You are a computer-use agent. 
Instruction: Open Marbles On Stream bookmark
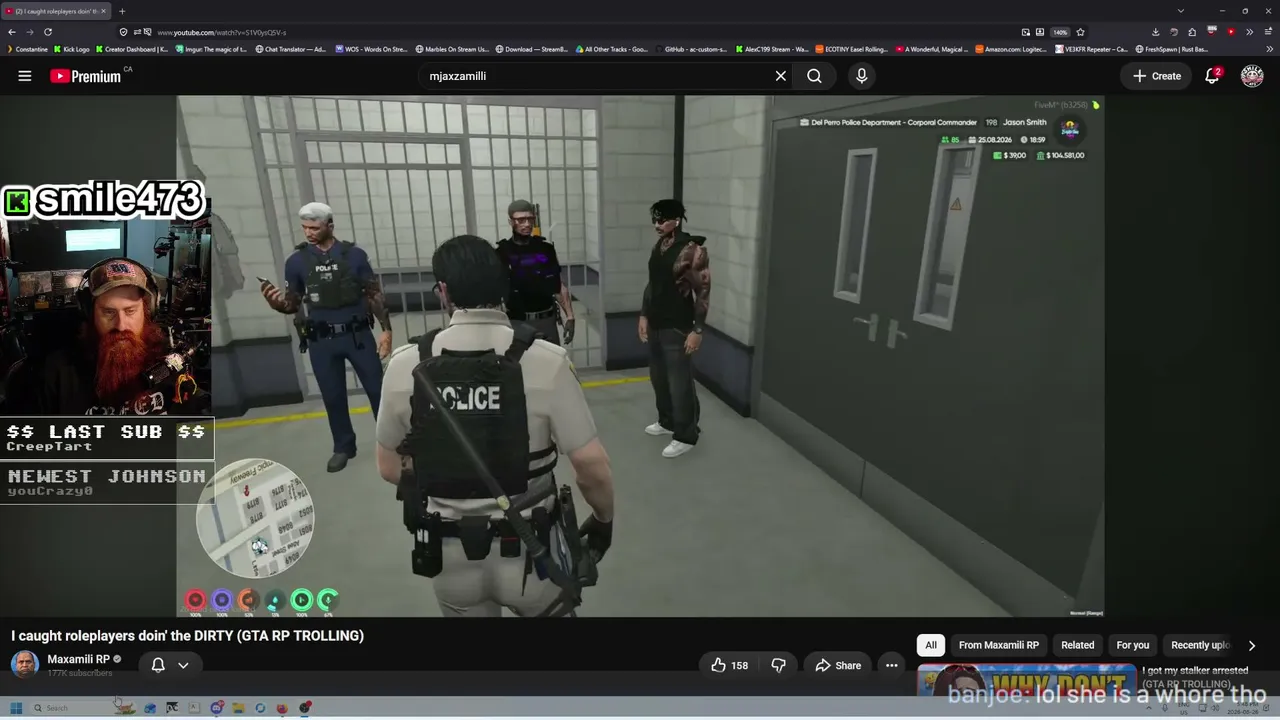point(451,49)
